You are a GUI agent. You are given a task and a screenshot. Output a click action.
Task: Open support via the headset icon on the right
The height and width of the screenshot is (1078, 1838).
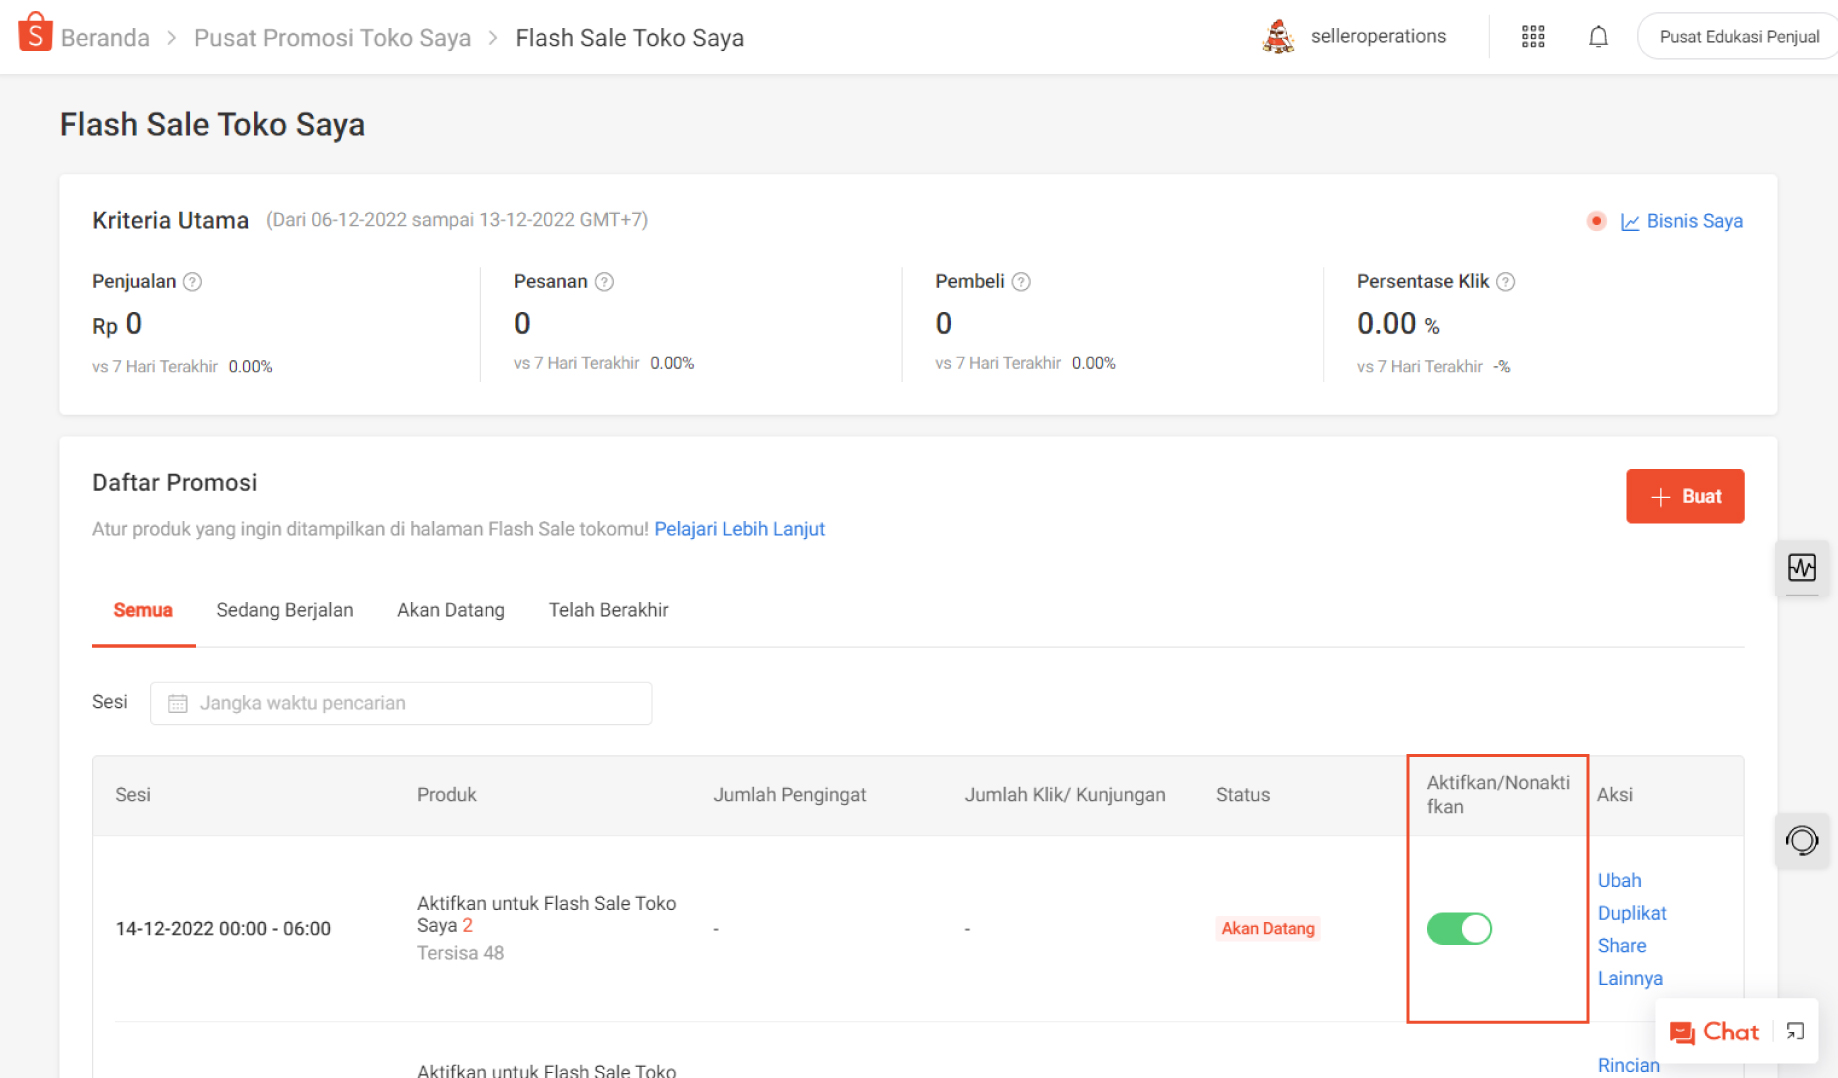1803,840
